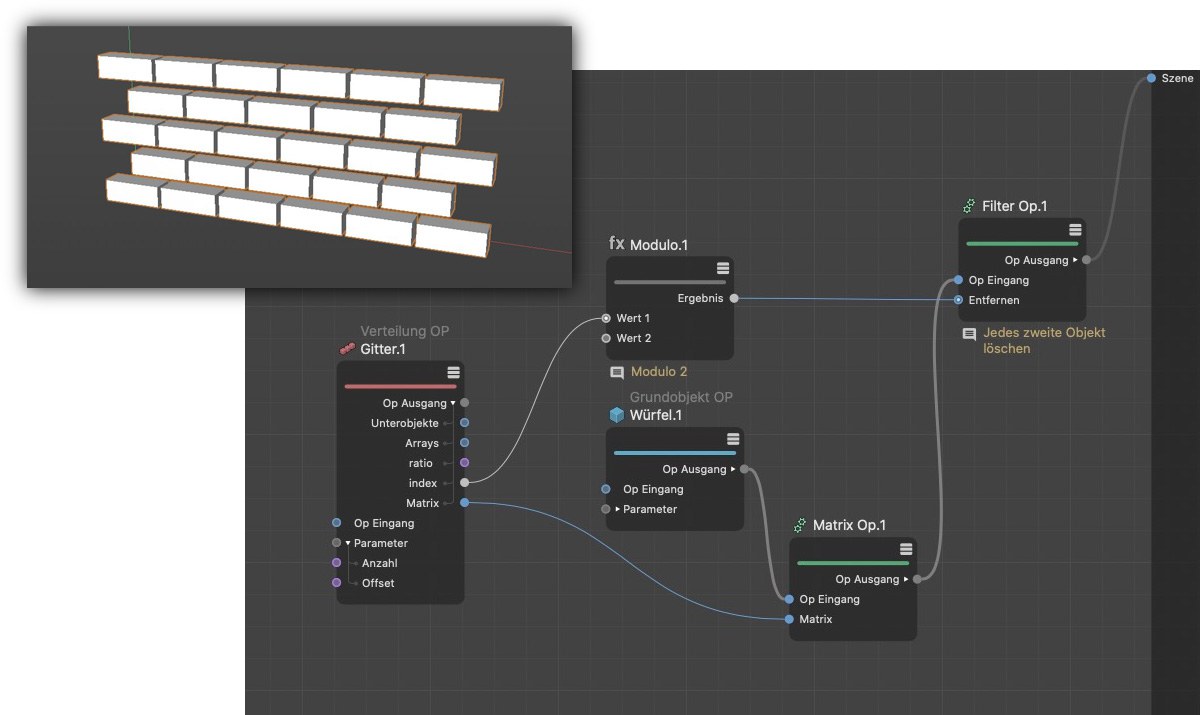
Task: Click the Matrix Op.1 node icon
Action: (x=800, y=525)
